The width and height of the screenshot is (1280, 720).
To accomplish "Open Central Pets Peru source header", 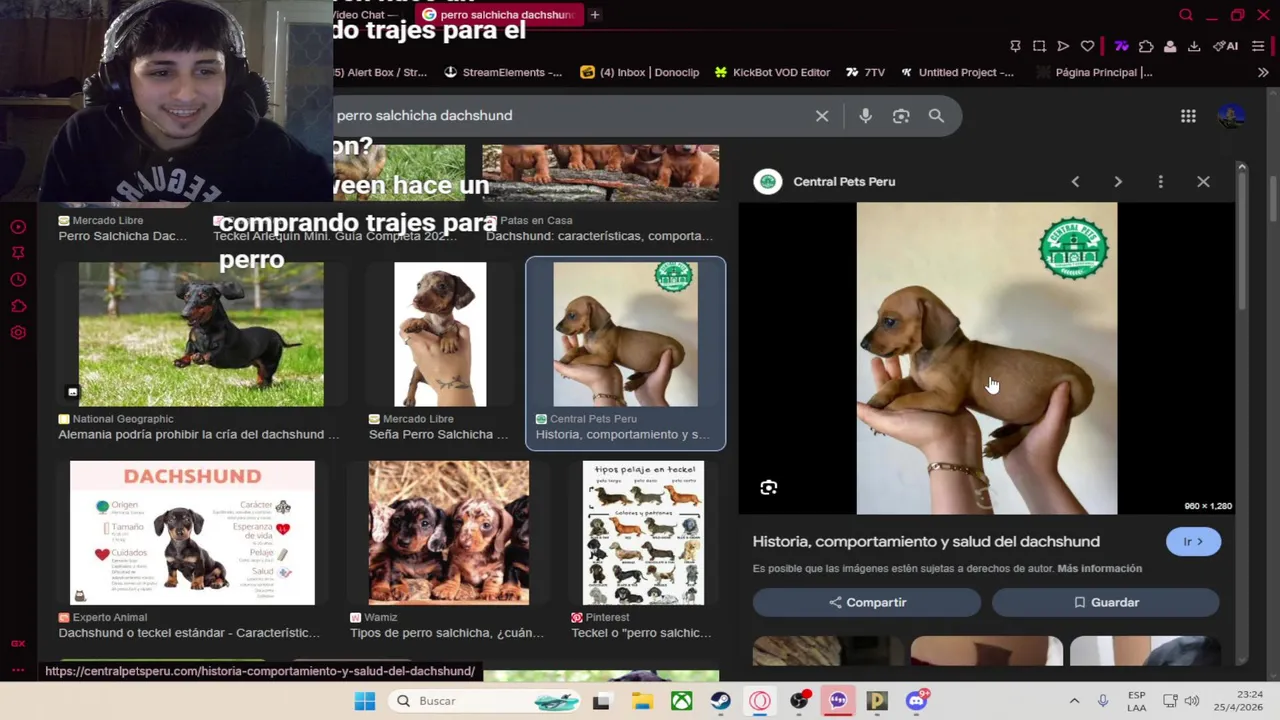I will (x=825, y=182).
